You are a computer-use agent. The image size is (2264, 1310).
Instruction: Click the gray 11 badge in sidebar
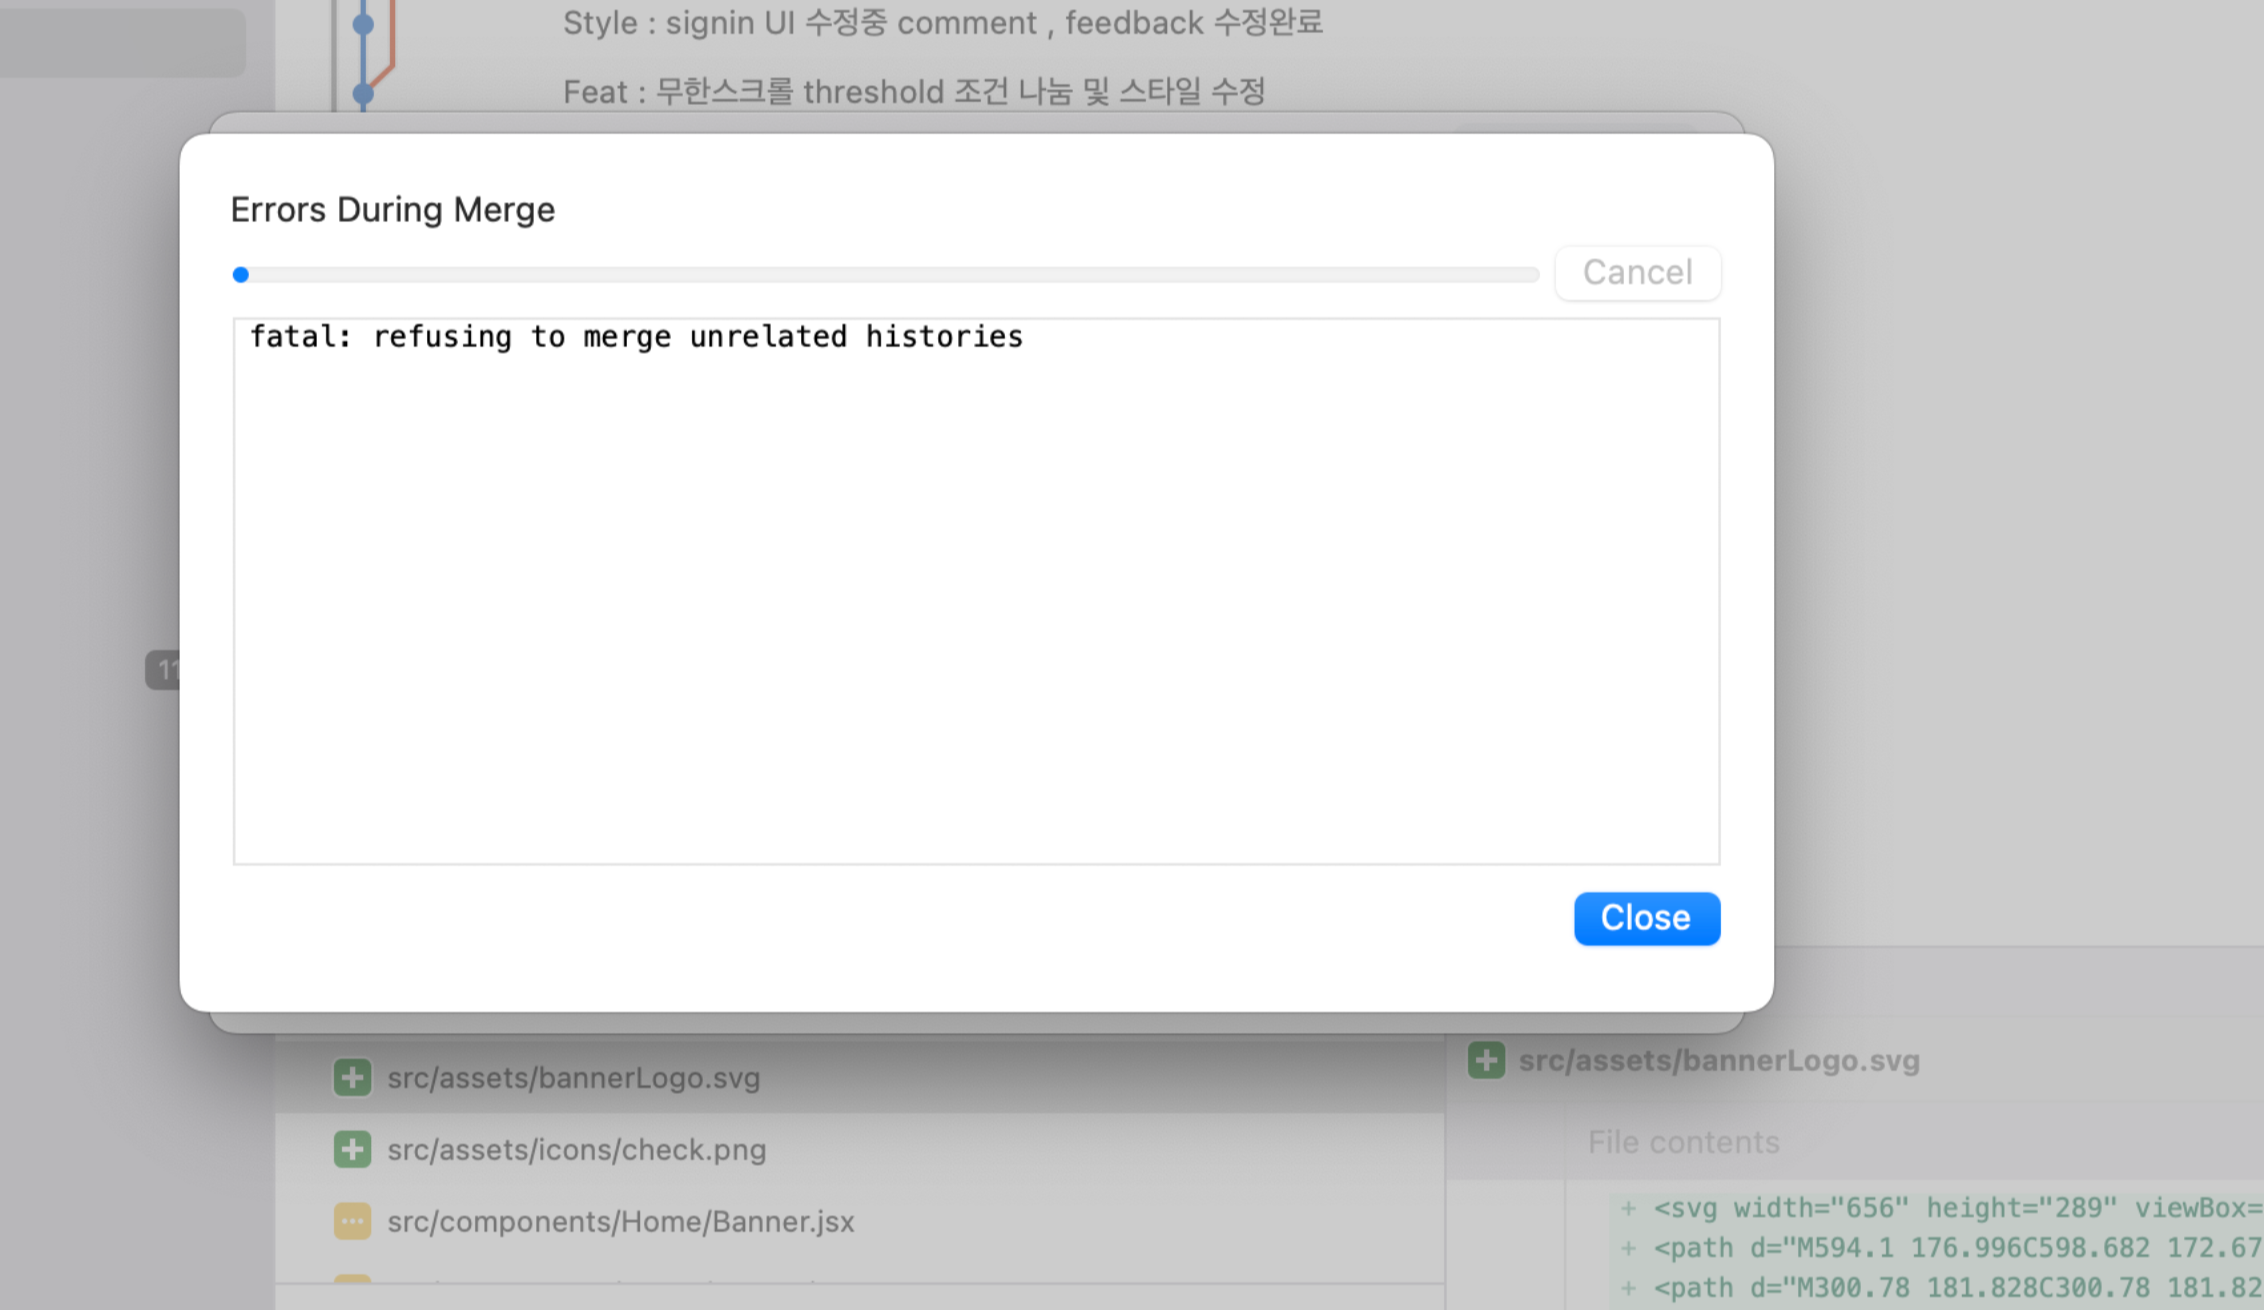tap(164, 669)
